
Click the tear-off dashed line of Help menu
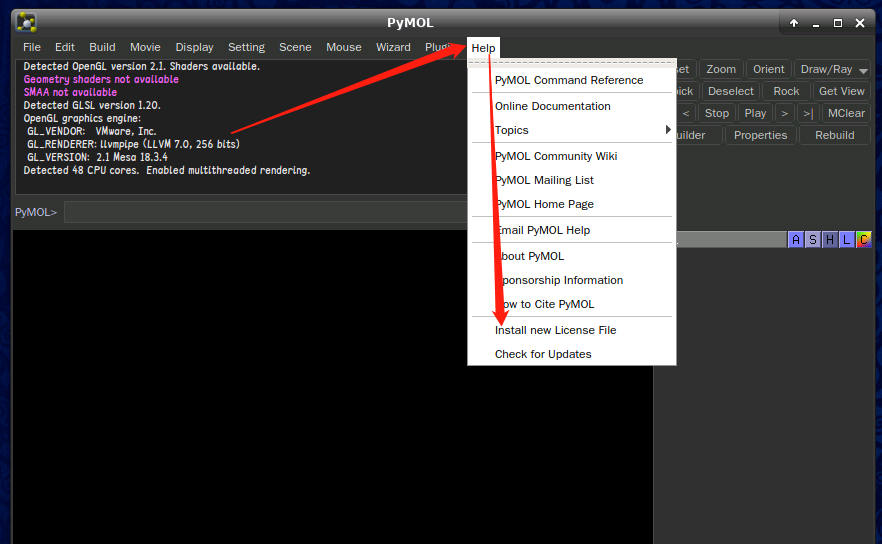pyautogui.click(x=572, y=62)
